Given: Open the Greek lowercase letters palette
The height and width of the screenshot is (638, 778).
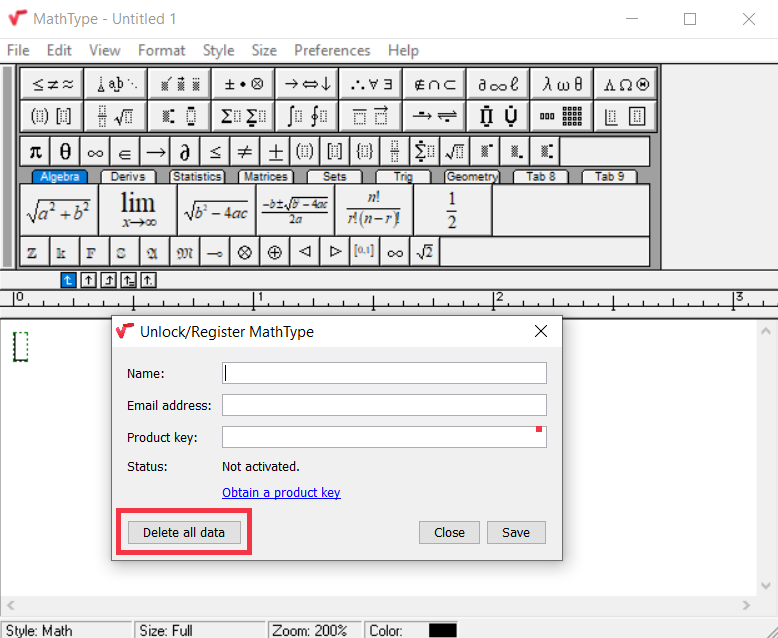Looking at the screenshot, I should [x=563, y=84].
